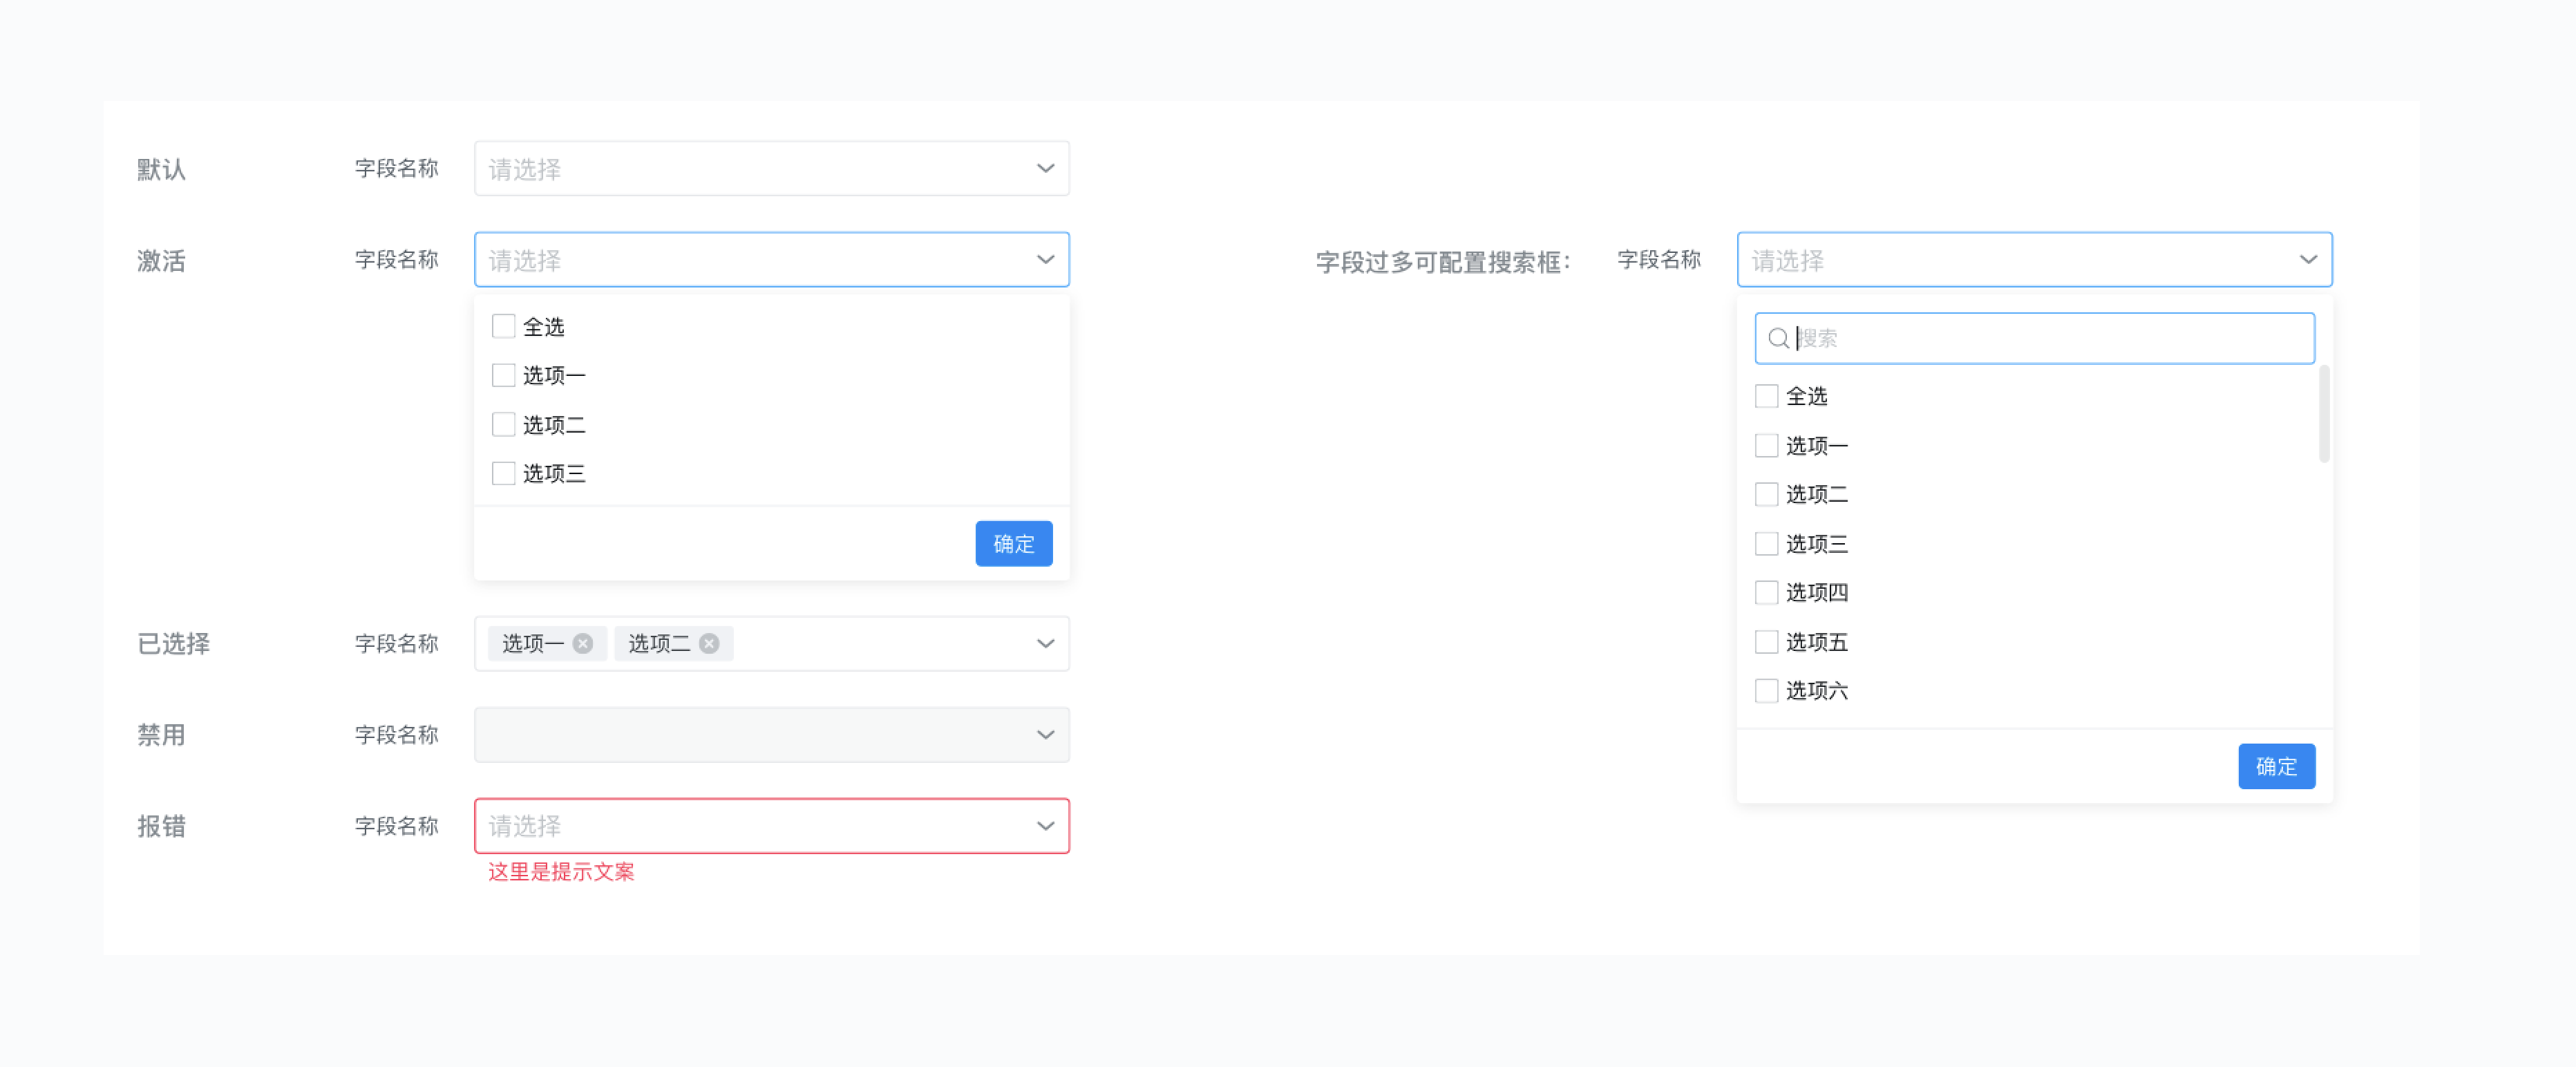This screenshot has width=2576, height=1067.
Task: Select 选项五 option in right list
Action: click(x=1816, y=641)
